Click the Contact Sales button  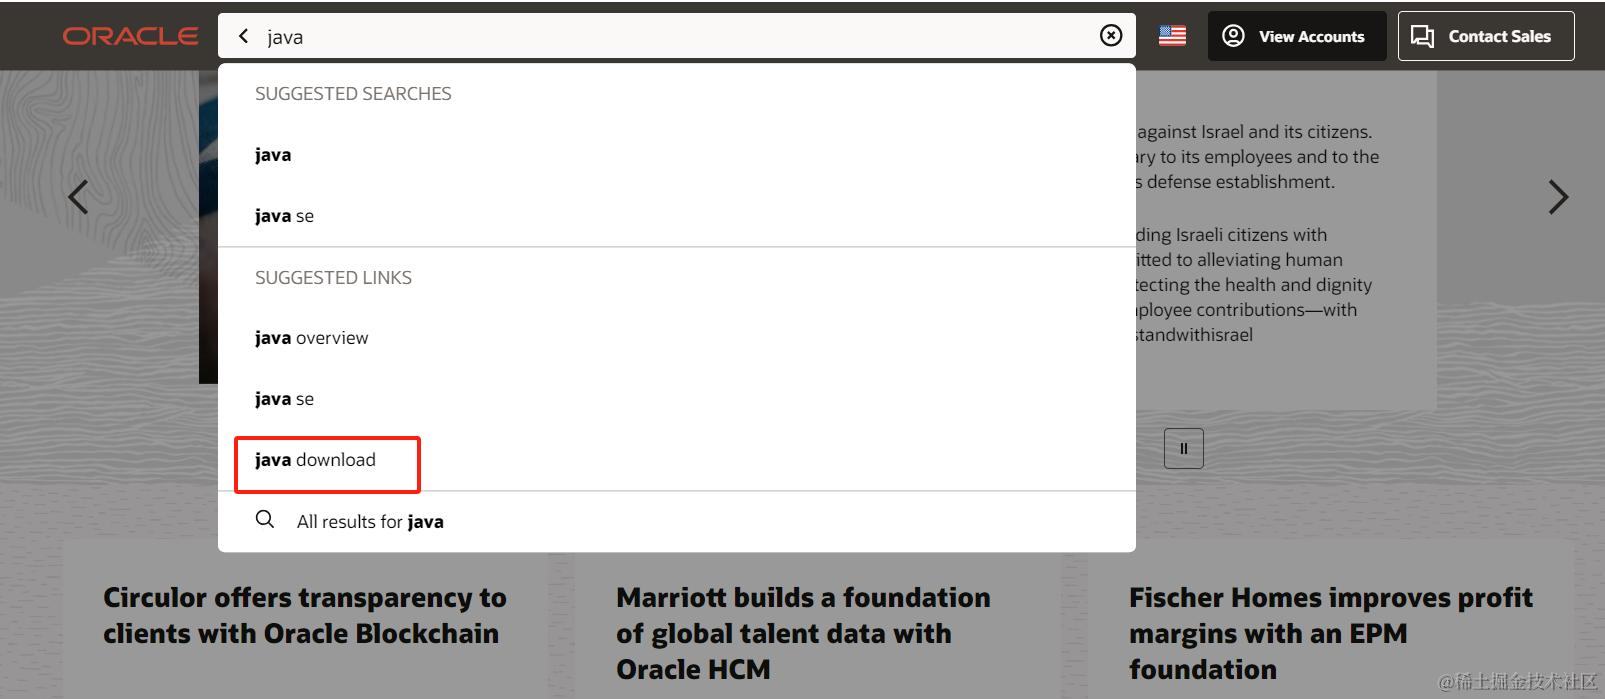[1485, 36]
